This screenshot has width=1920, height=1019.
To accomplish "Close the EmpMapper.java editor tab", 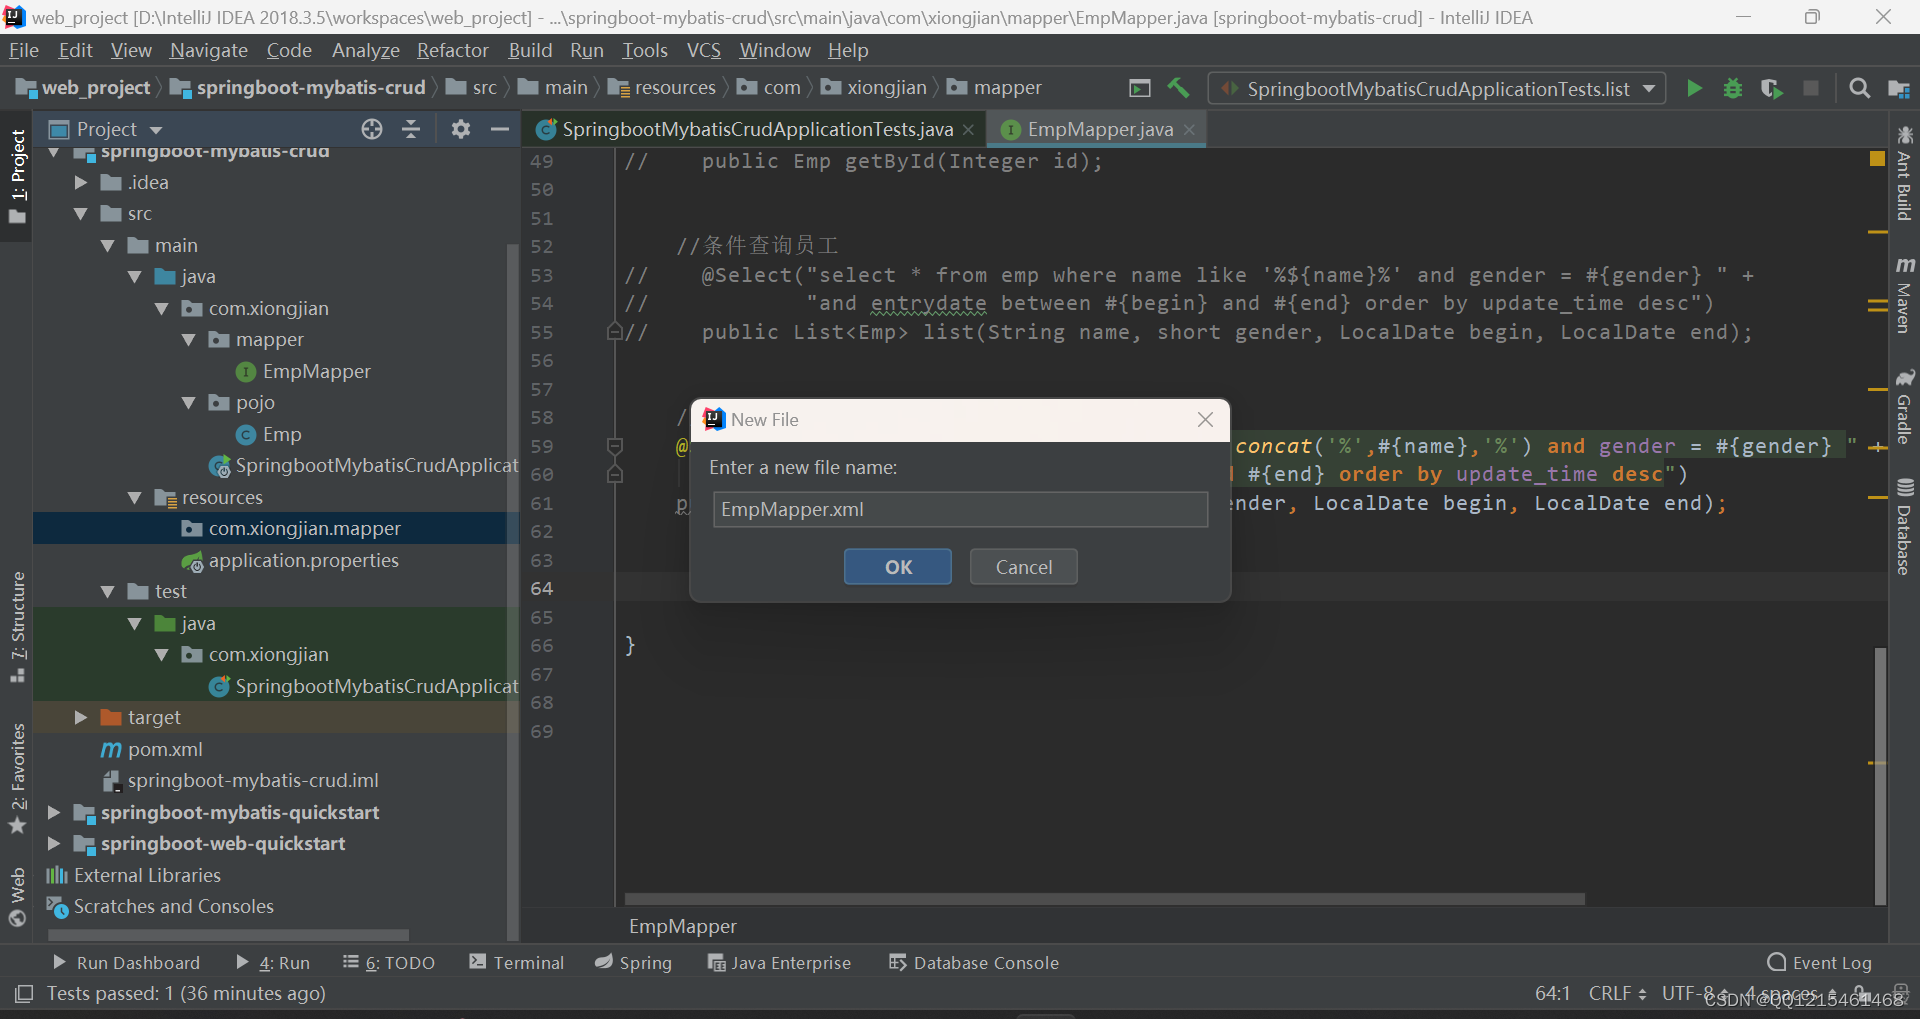I will click(1189, 129).
